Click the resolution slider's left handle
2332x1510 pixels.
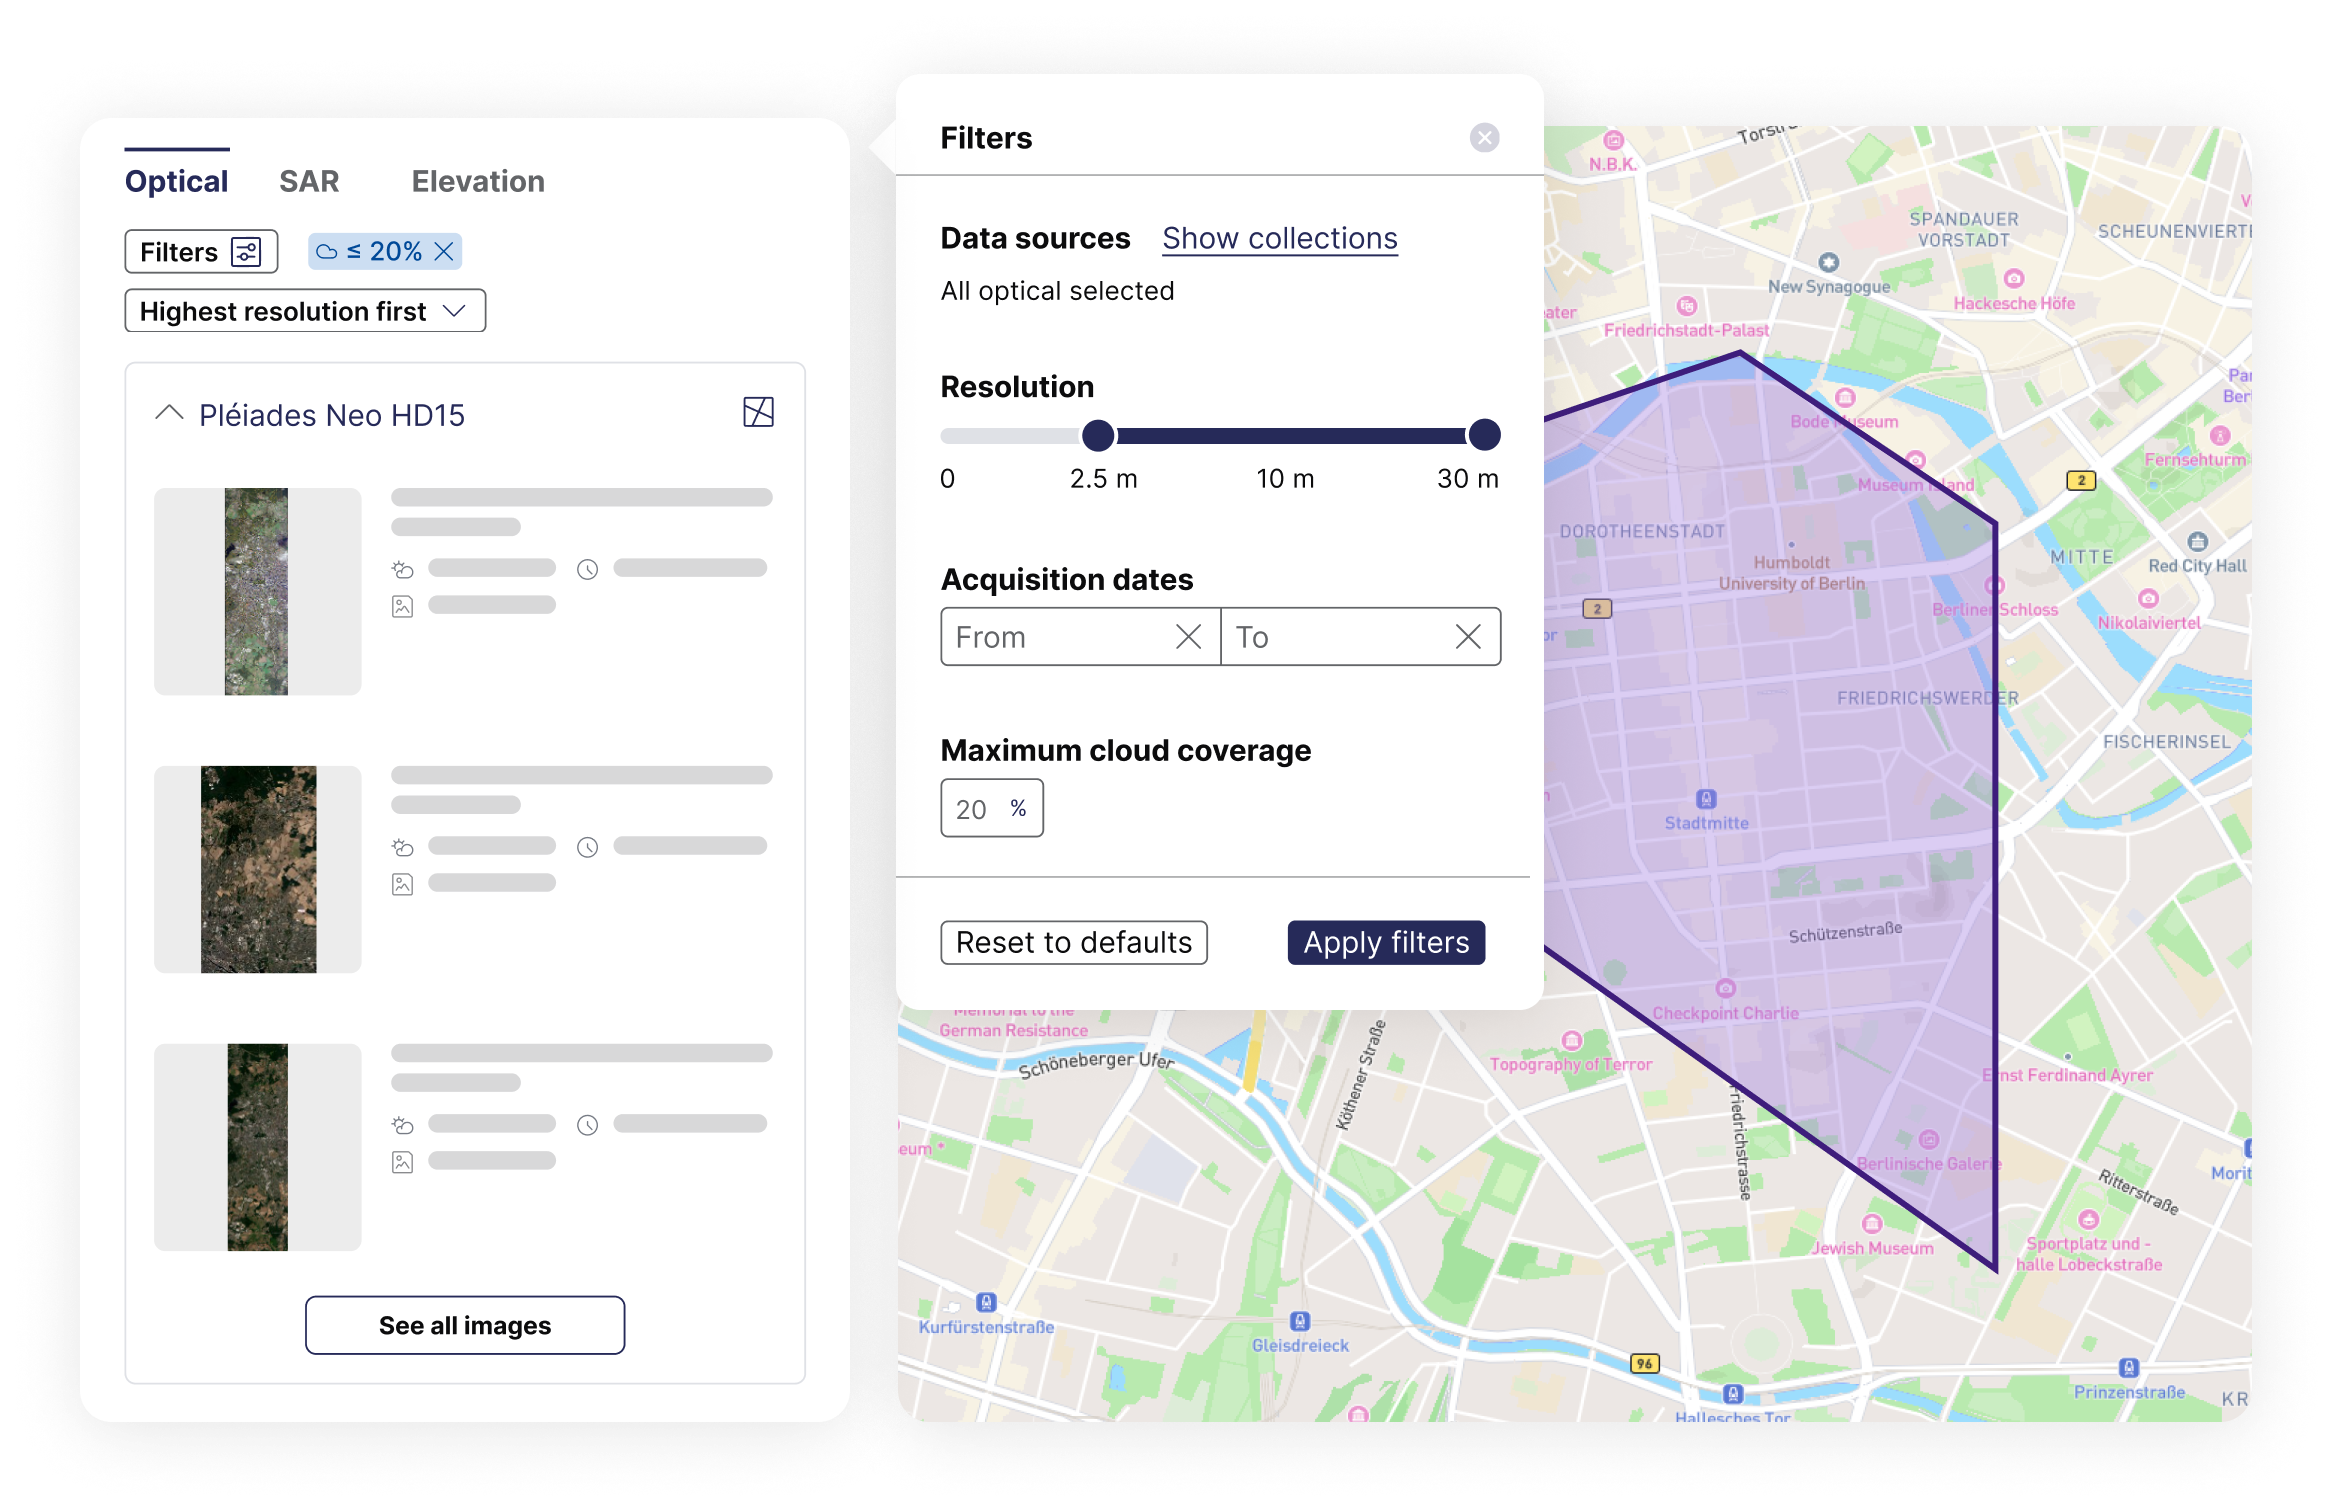pyautogui.click(x=1098, y=435)
